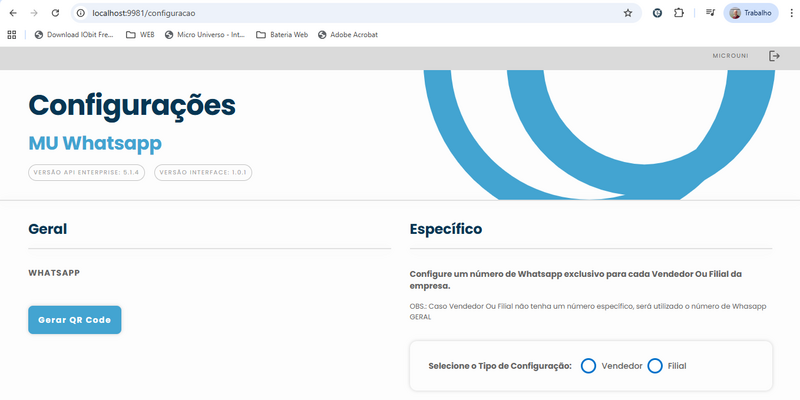Open the browser extensions puzzle icon
Screen dimensions: 800x400
[x=679, y=13]
